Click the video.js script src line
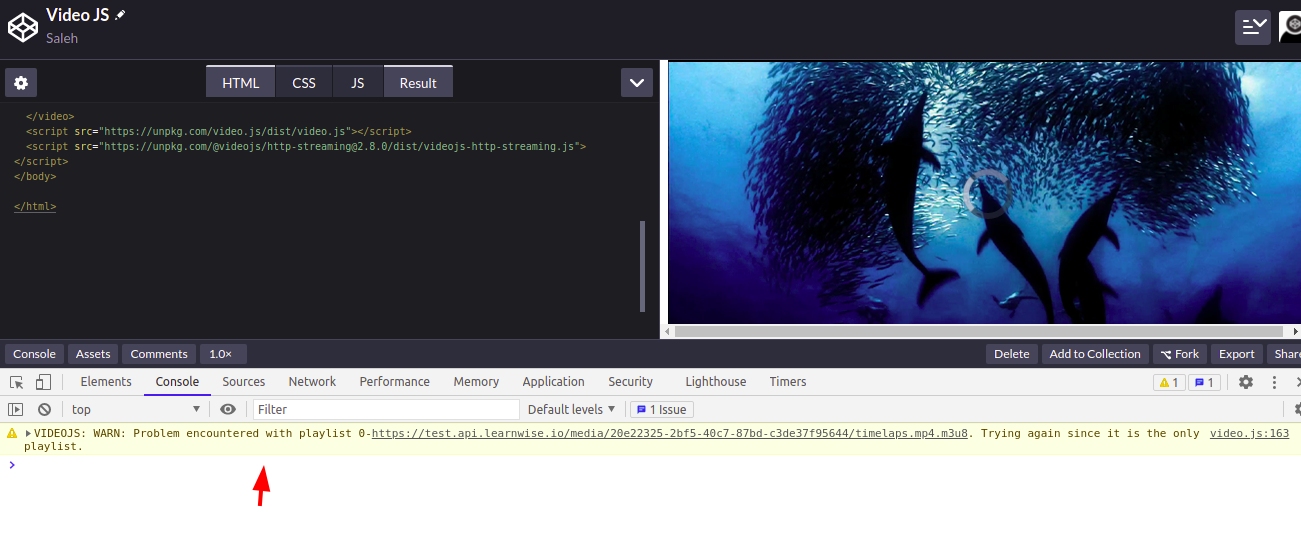 pyautogui.click(x=218, y=131)
